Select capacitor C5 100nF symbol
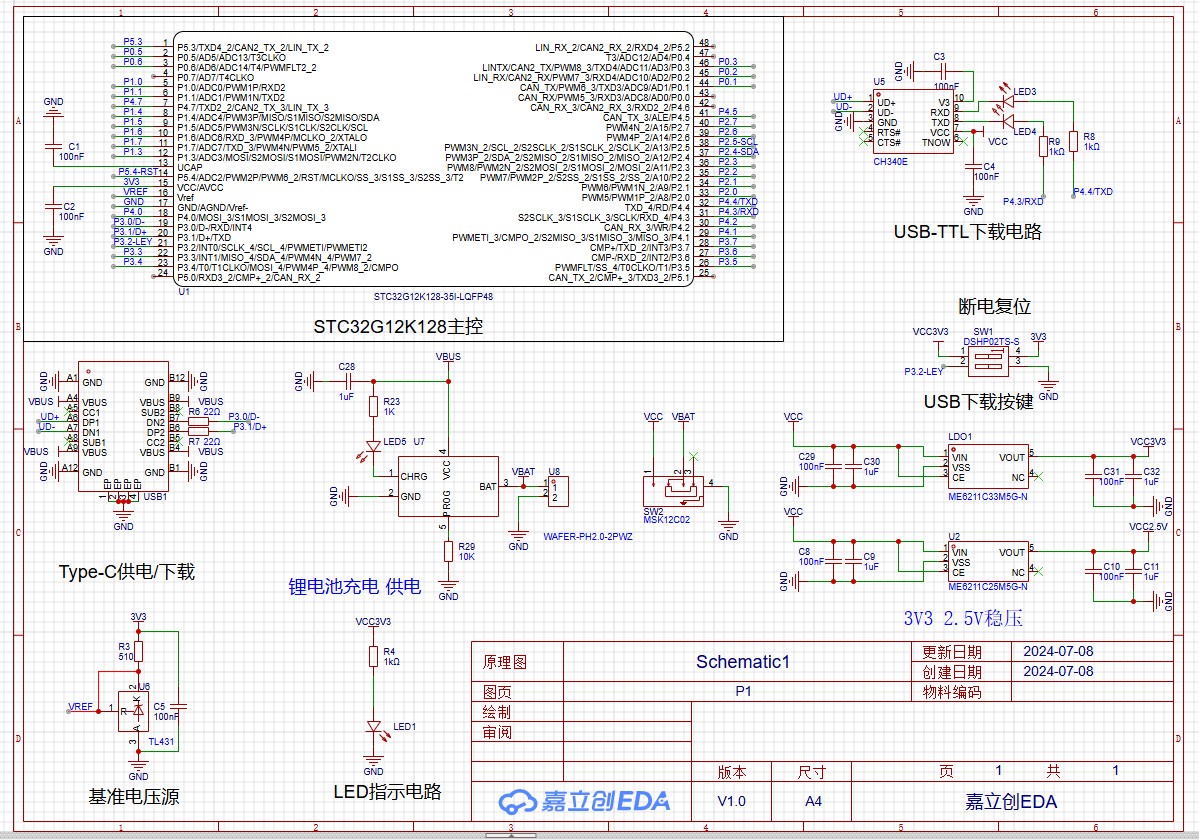The image size is (1199, 840). 178,707
